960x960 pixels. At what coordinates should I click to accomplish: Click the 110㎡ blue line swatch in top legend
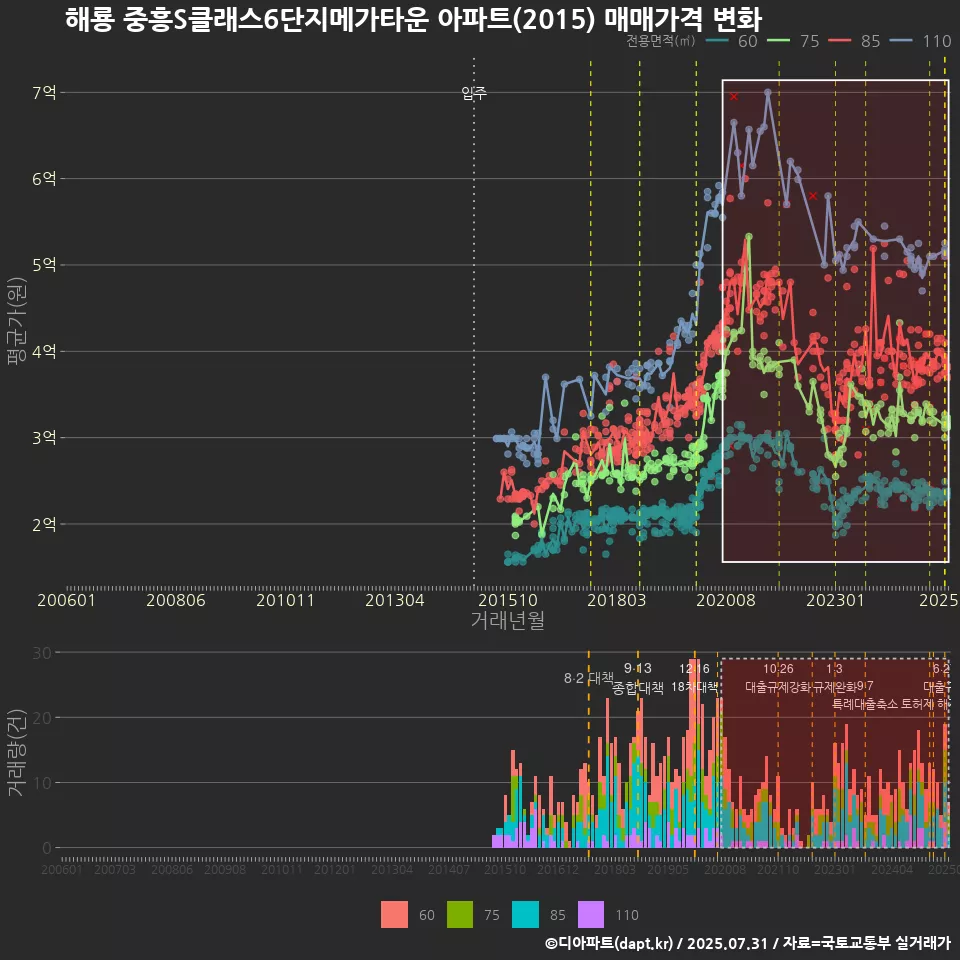(901, 41)
